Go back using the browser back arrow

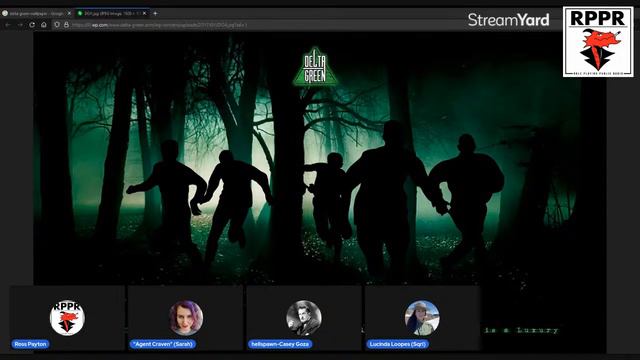click(8, 25)
